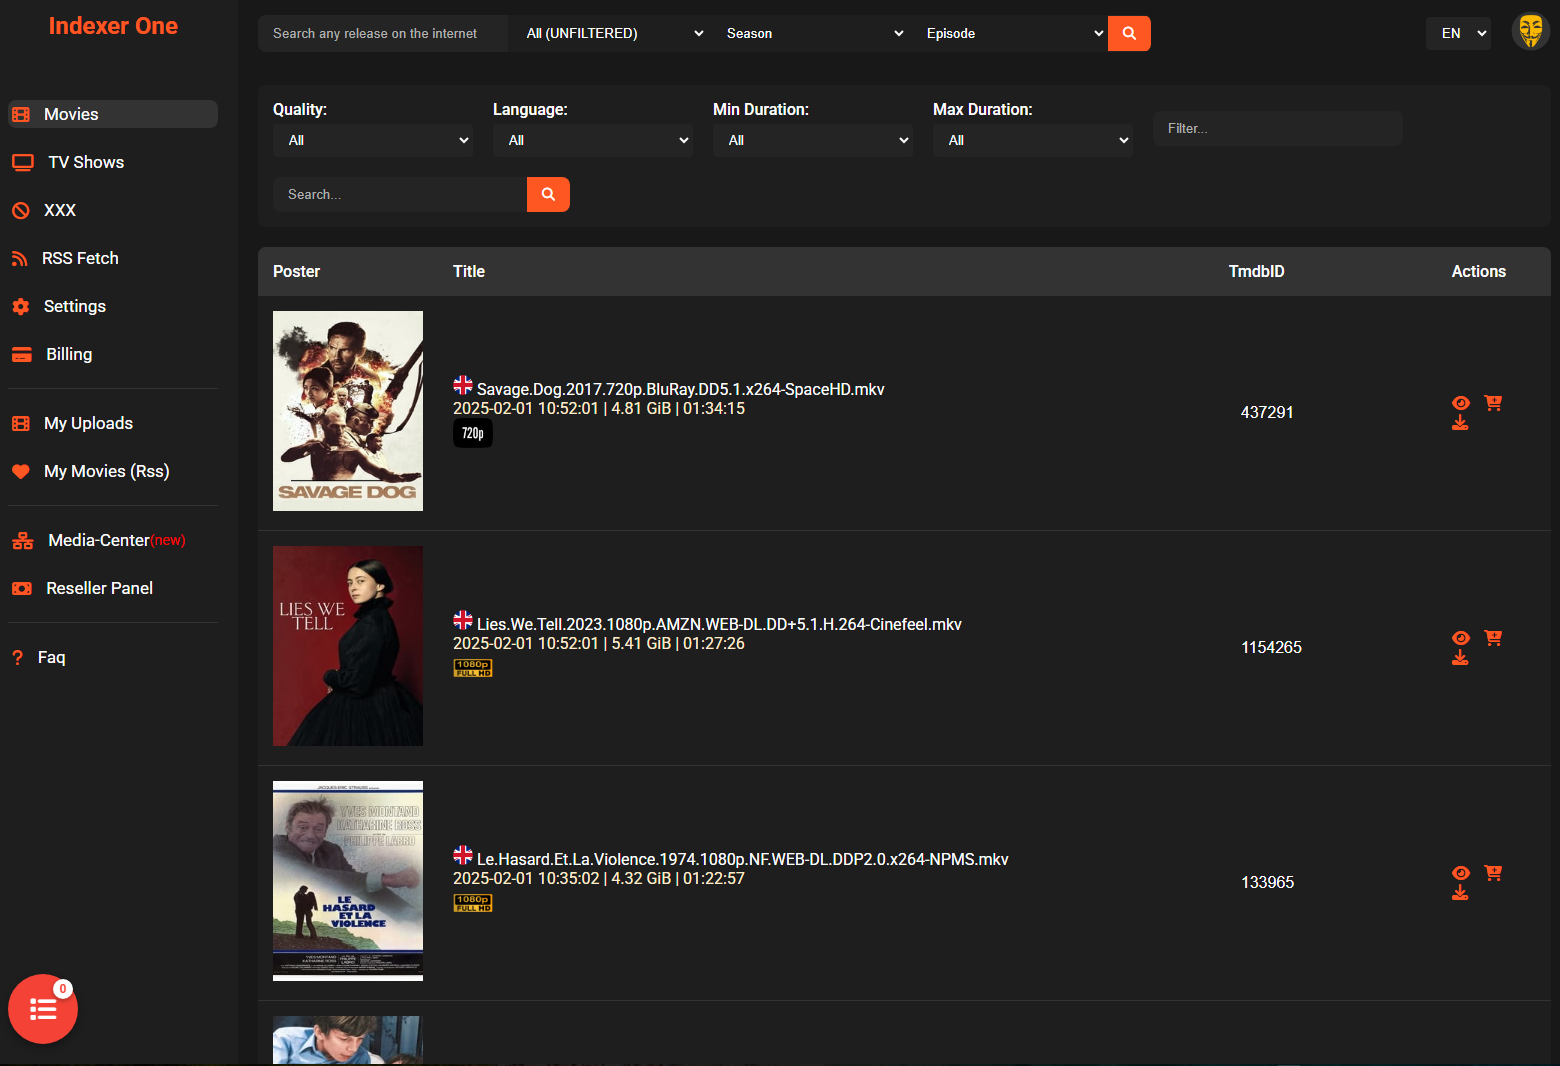Click the Reseller Panel money icon
This screenshot has height=1066, width=1560.
pyautogui.click(x=22, y=588)
